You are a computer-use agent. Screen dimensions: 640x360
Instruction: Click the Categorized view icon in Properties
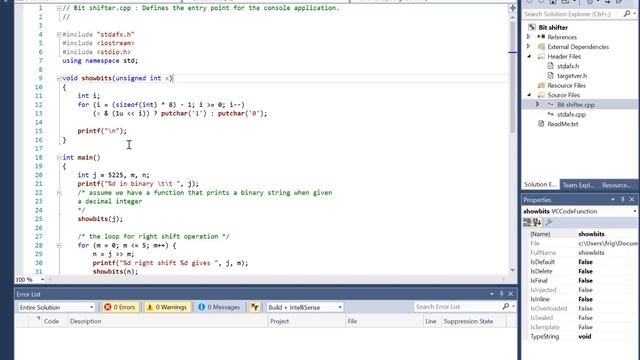(x=527, y=222)
